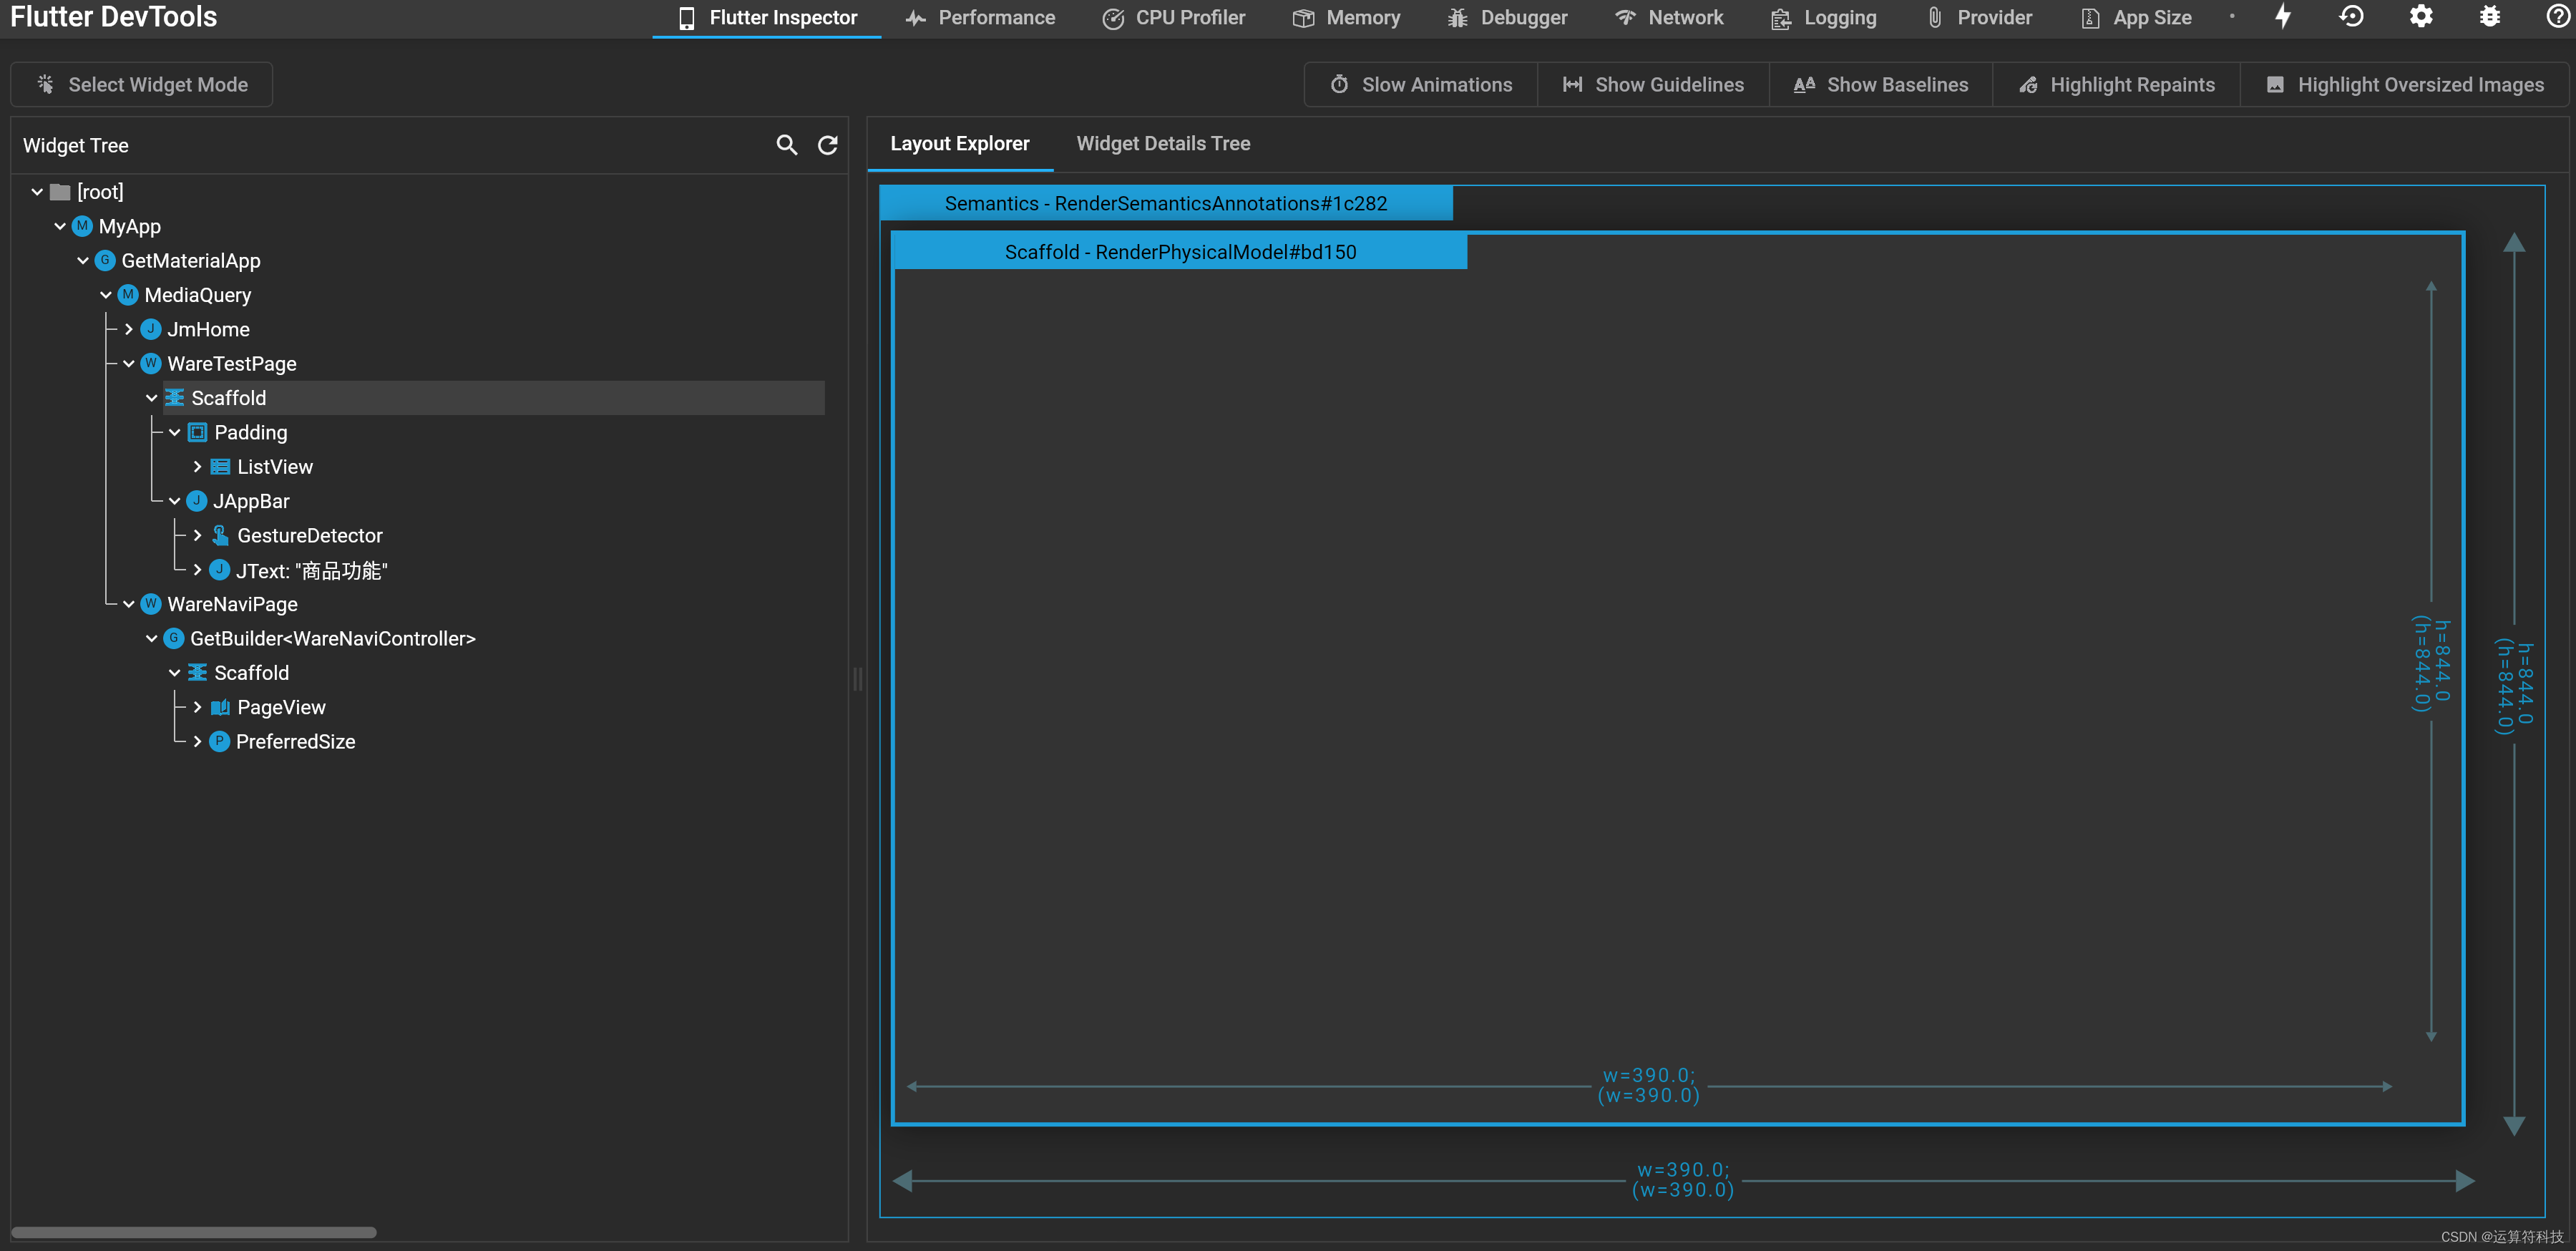Search the widget tree
This screenshot has height=1251, width=2576.
click(787, 145)
